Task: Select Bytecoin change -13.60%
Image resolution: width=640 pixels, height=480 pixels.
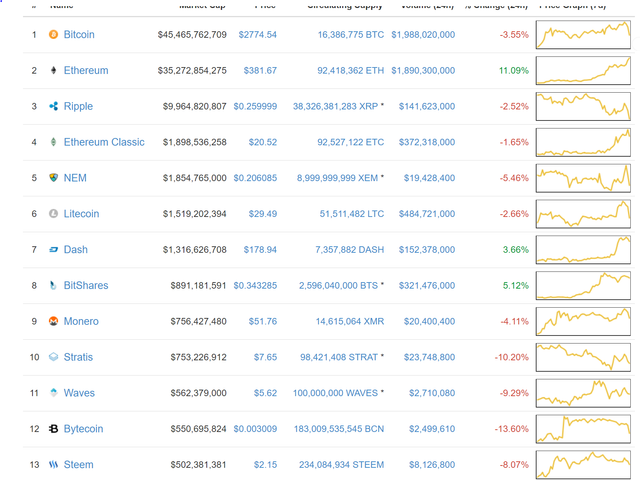Action: 512,429
